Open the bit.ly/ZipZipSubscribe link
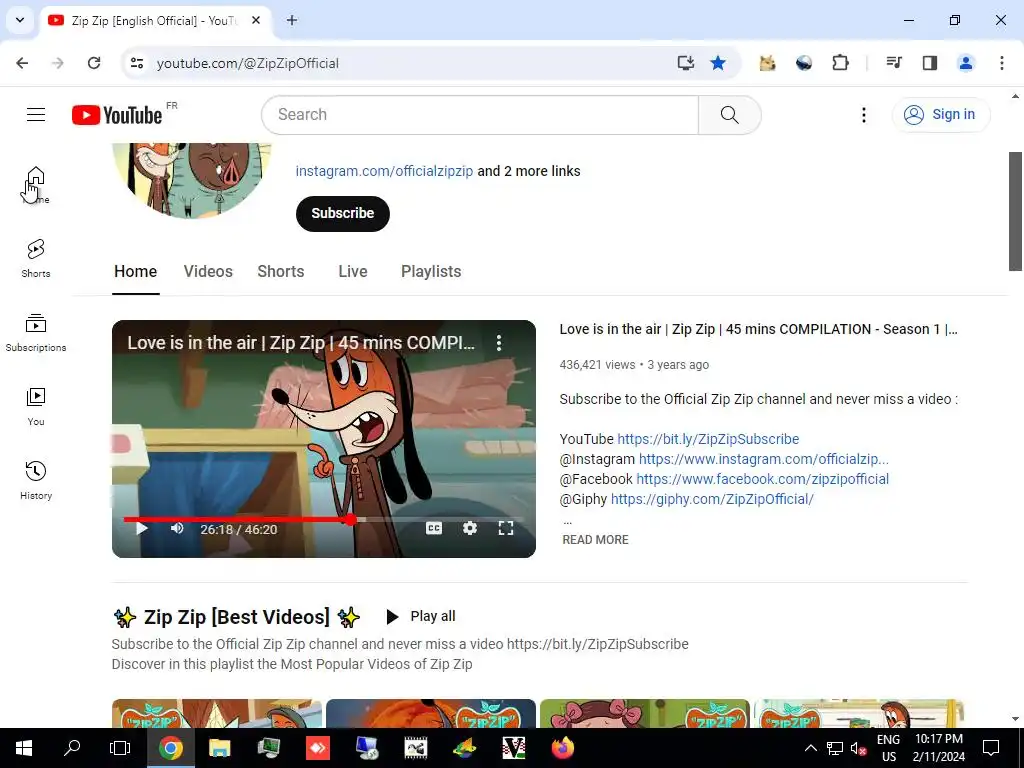1024x768 pixels. pos(708,439)
